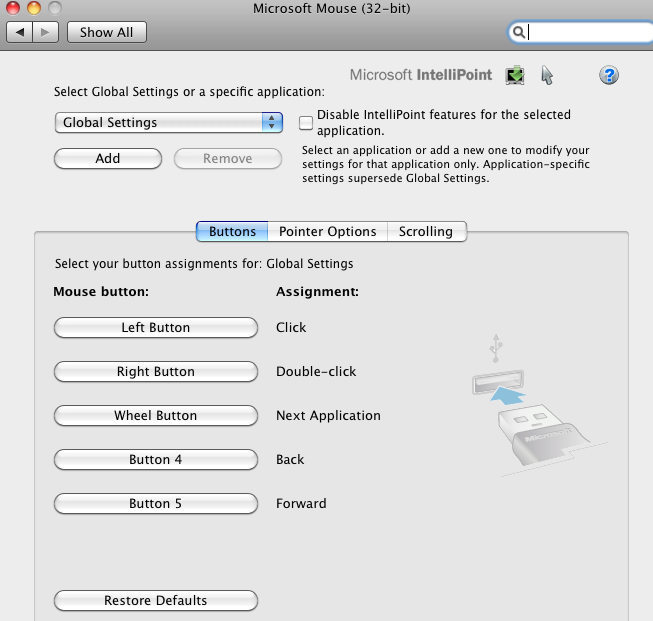653x621 pixels.
Task: Click the mouse pointer icon near IntelliPoint
Action: click(547, 75)
